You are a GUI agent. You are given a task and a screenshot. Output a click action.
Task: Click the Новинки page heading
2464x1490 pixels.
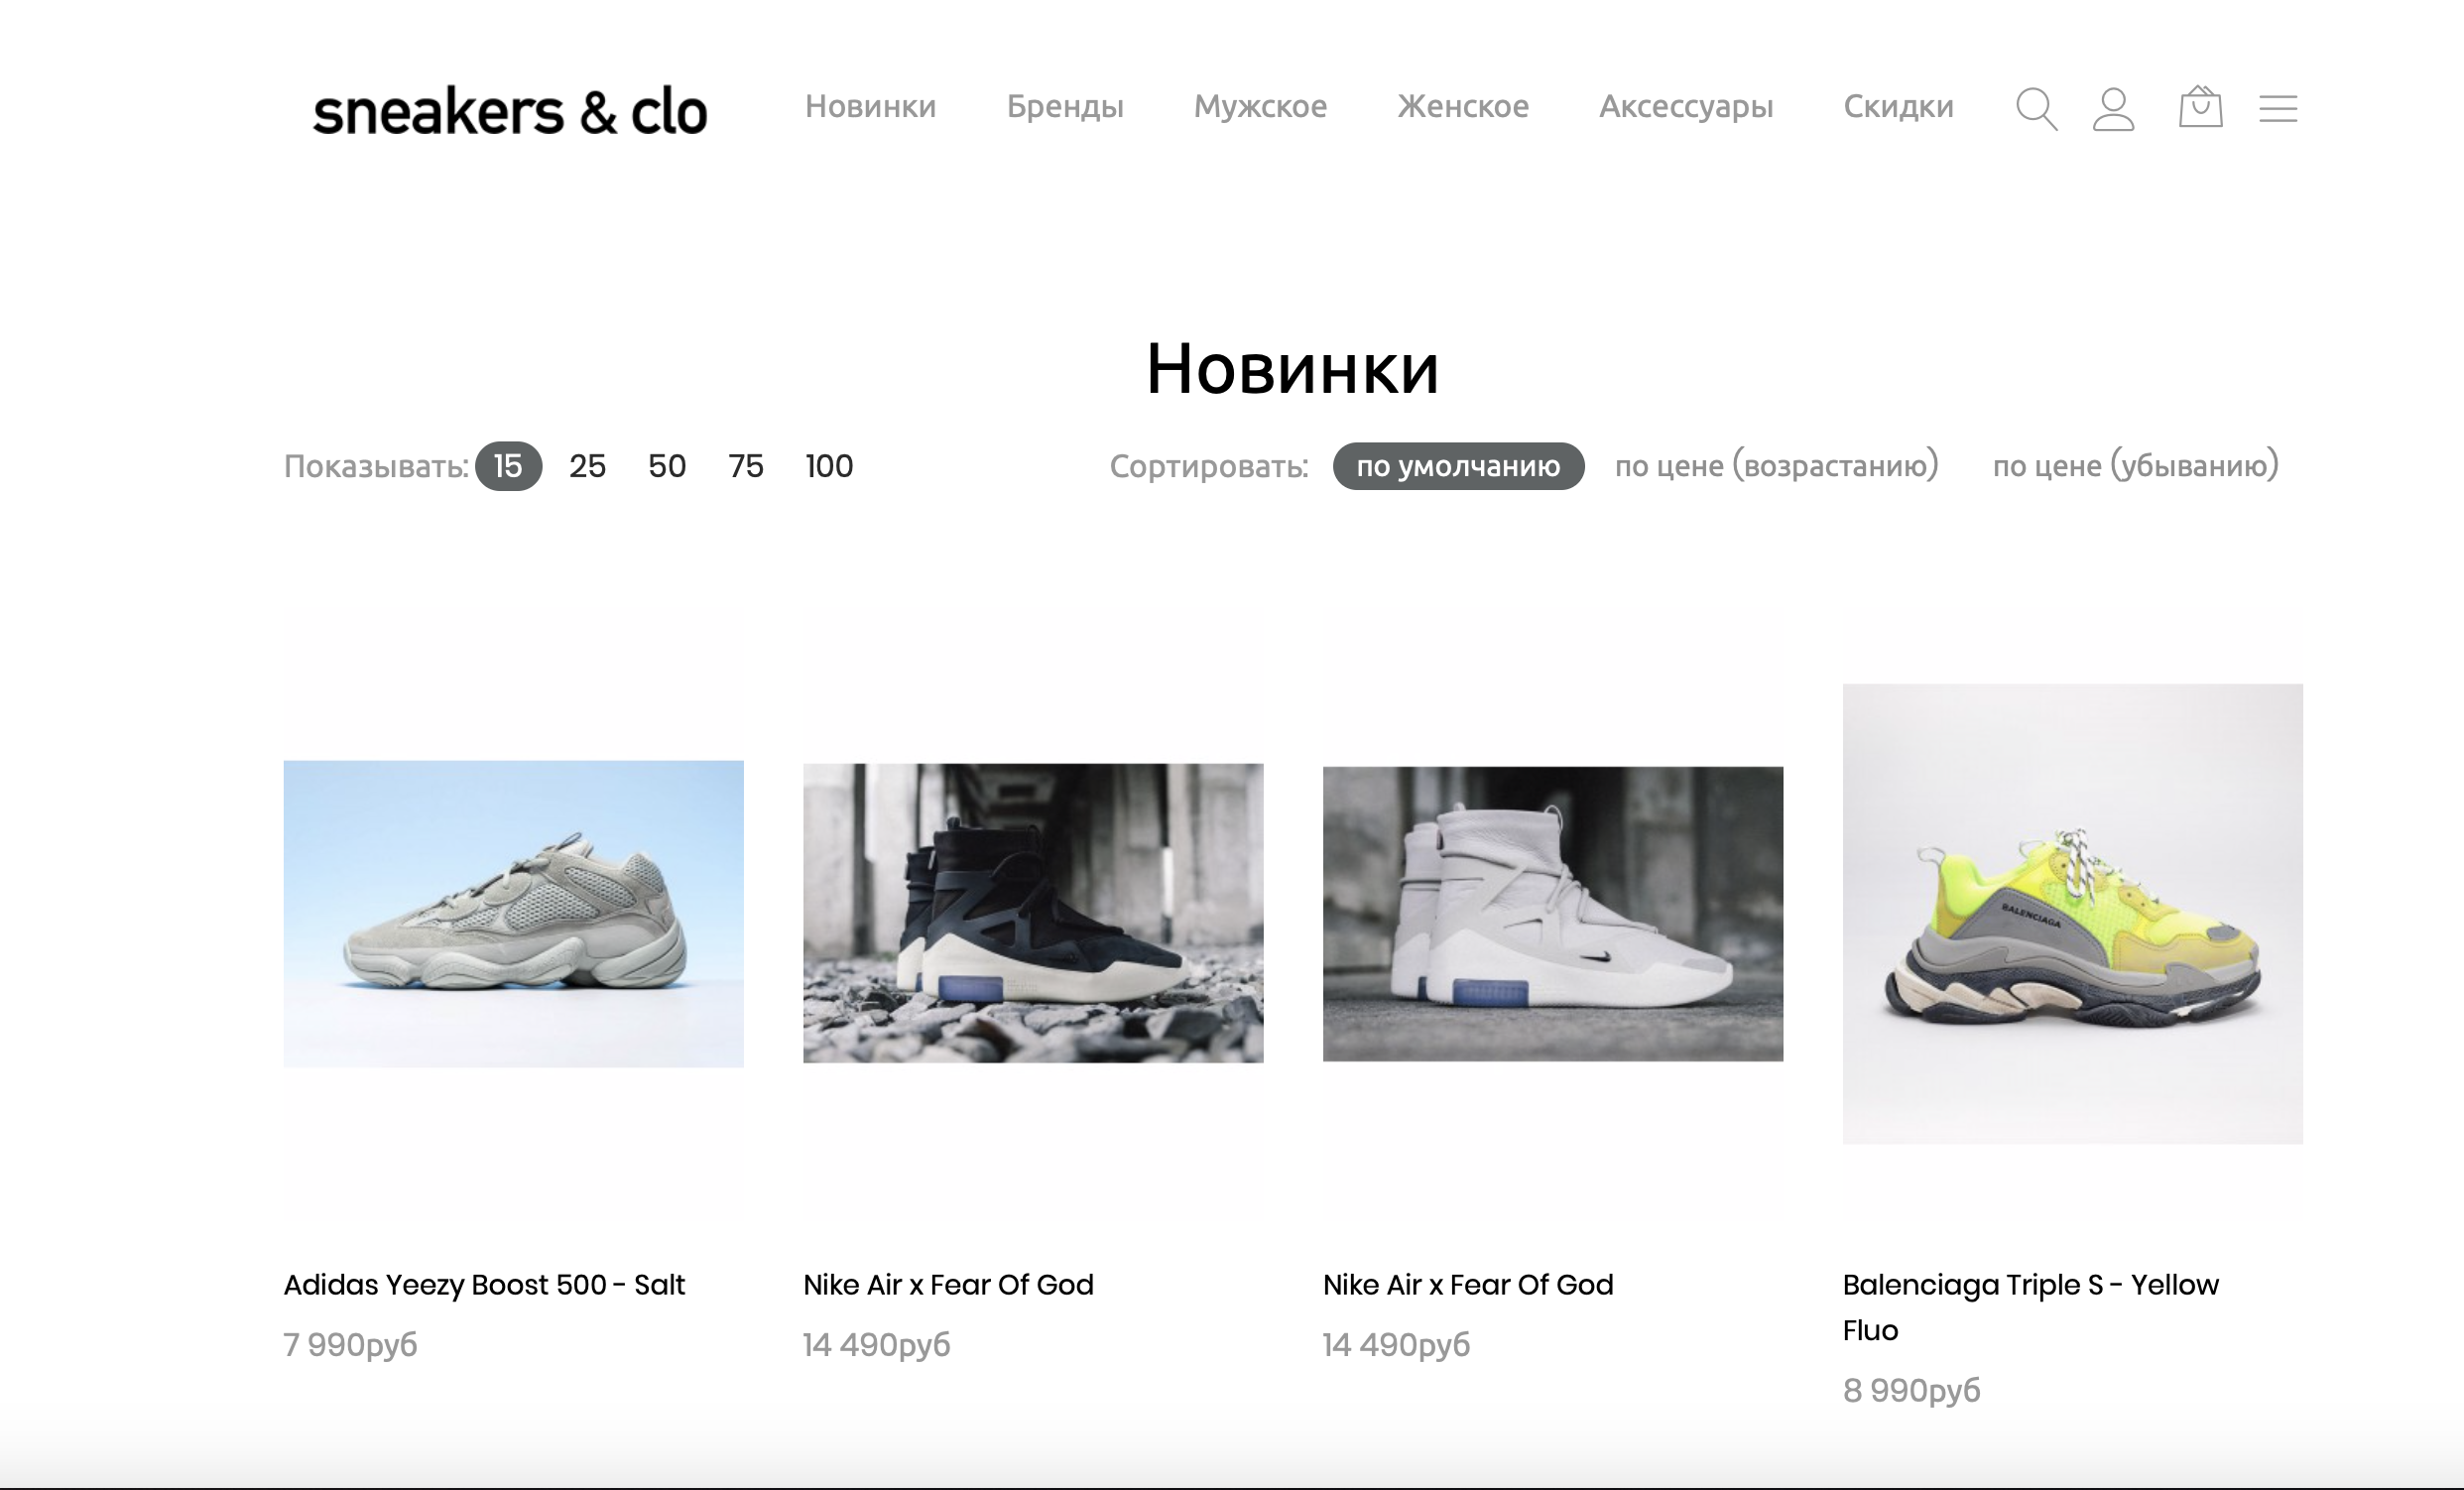click(x=1292, y=369)
